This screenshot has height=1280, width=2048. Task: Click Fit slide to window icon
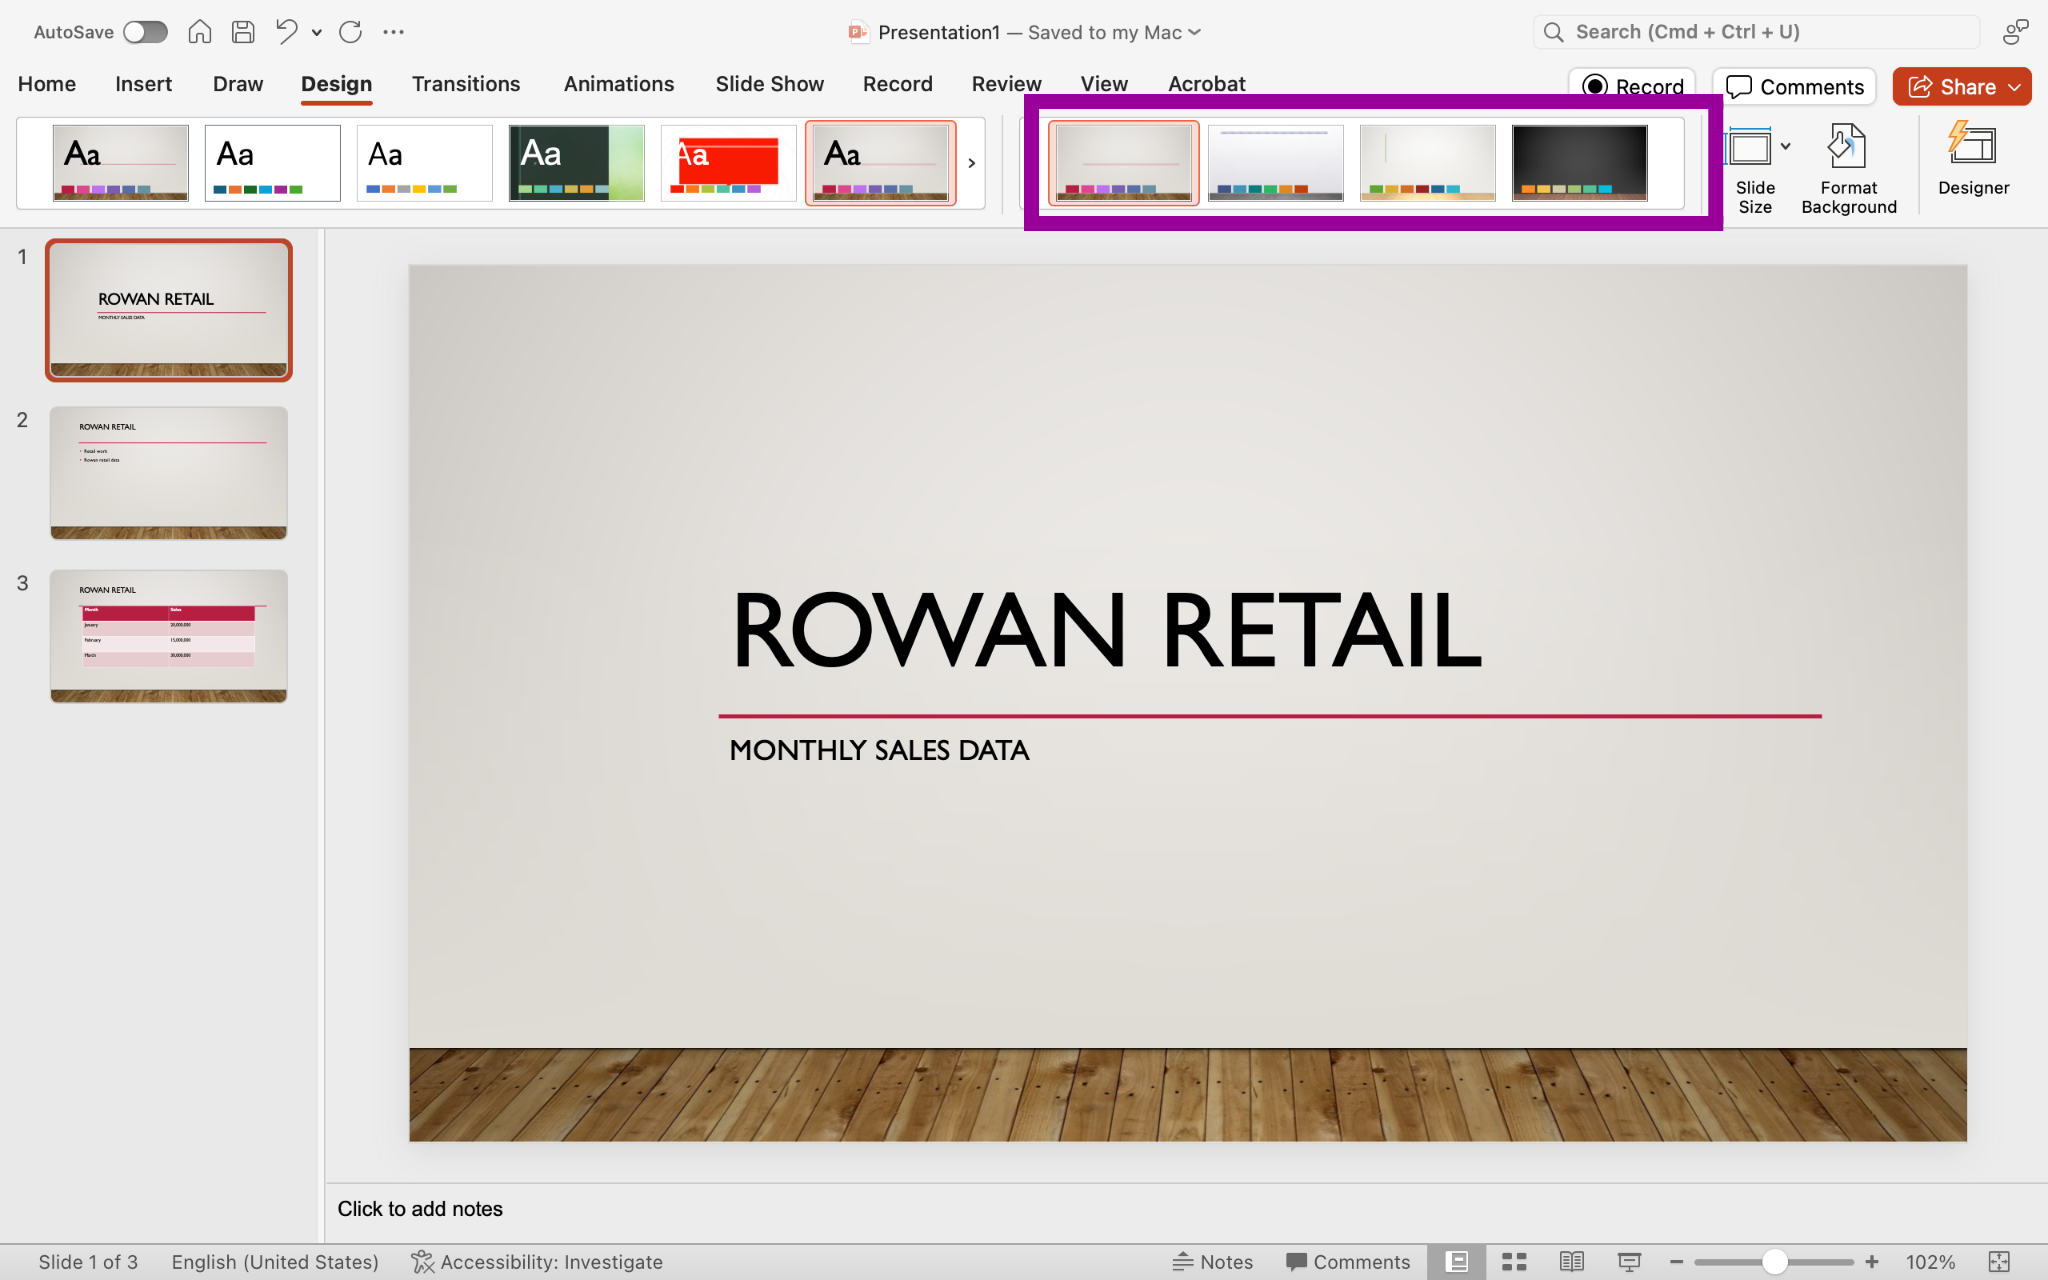pyautogui.click(x=1999, y=1262)
